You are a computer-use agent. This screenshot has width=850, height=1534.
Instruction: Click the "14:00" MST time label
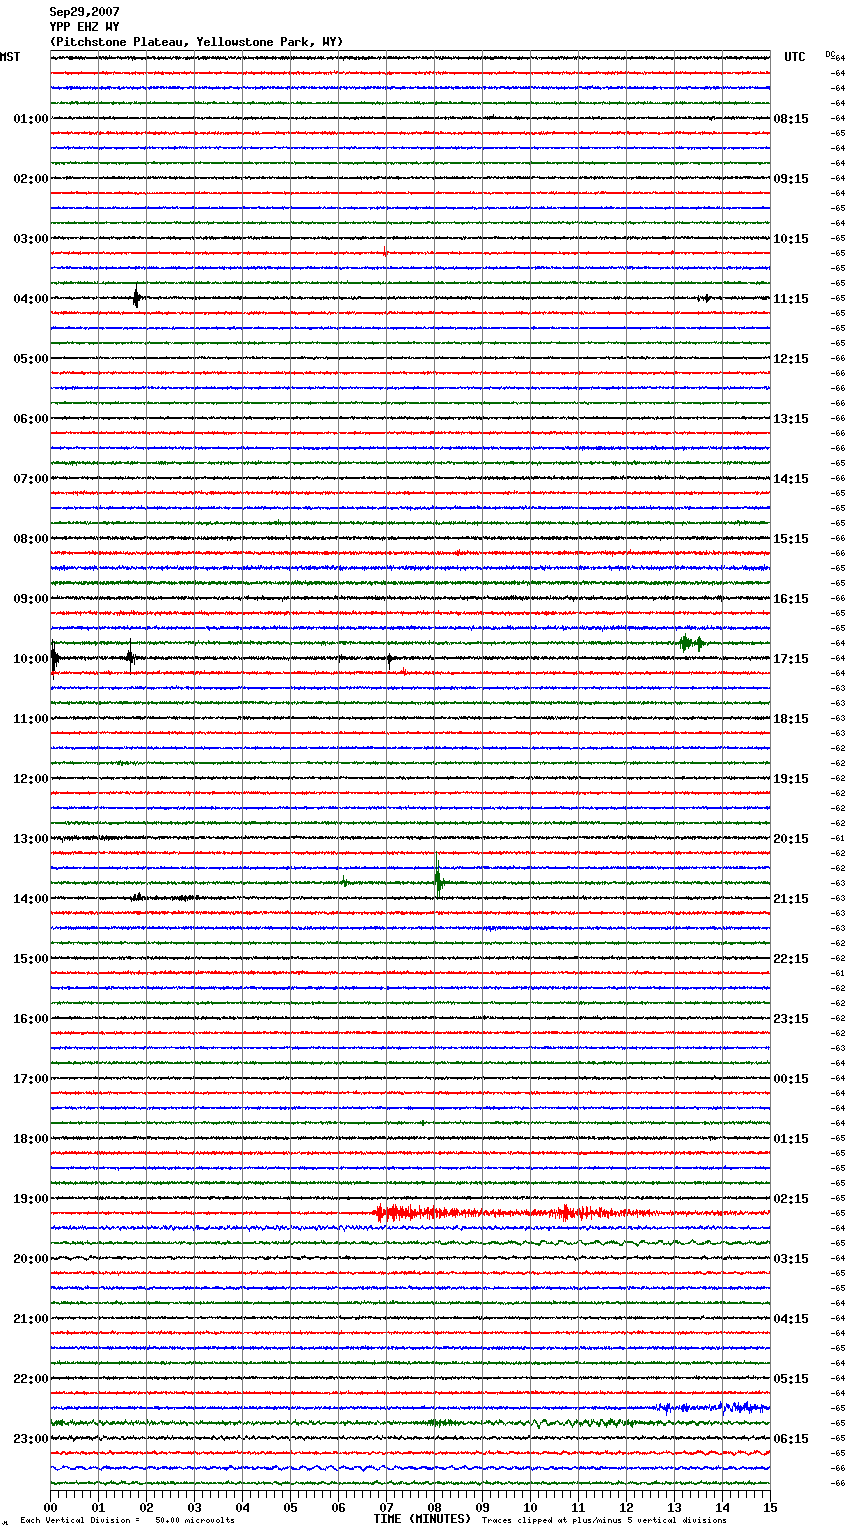pos(31,899)
